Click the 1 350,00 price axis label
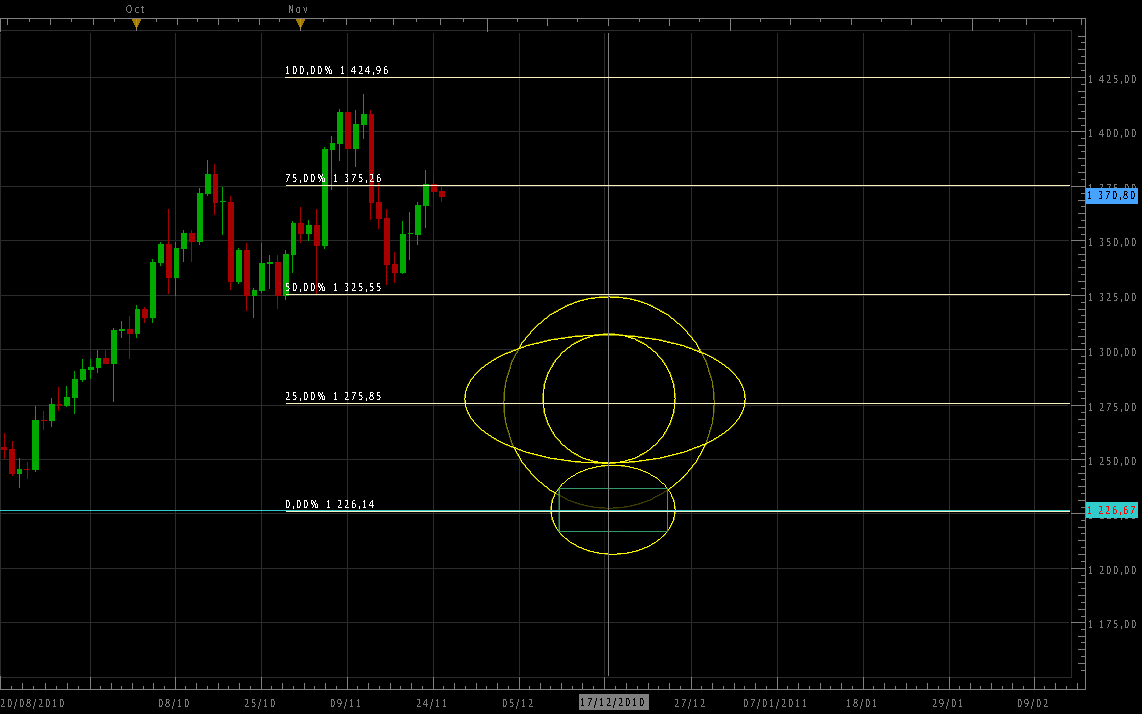1142x714 pixels. point(1112,242)
